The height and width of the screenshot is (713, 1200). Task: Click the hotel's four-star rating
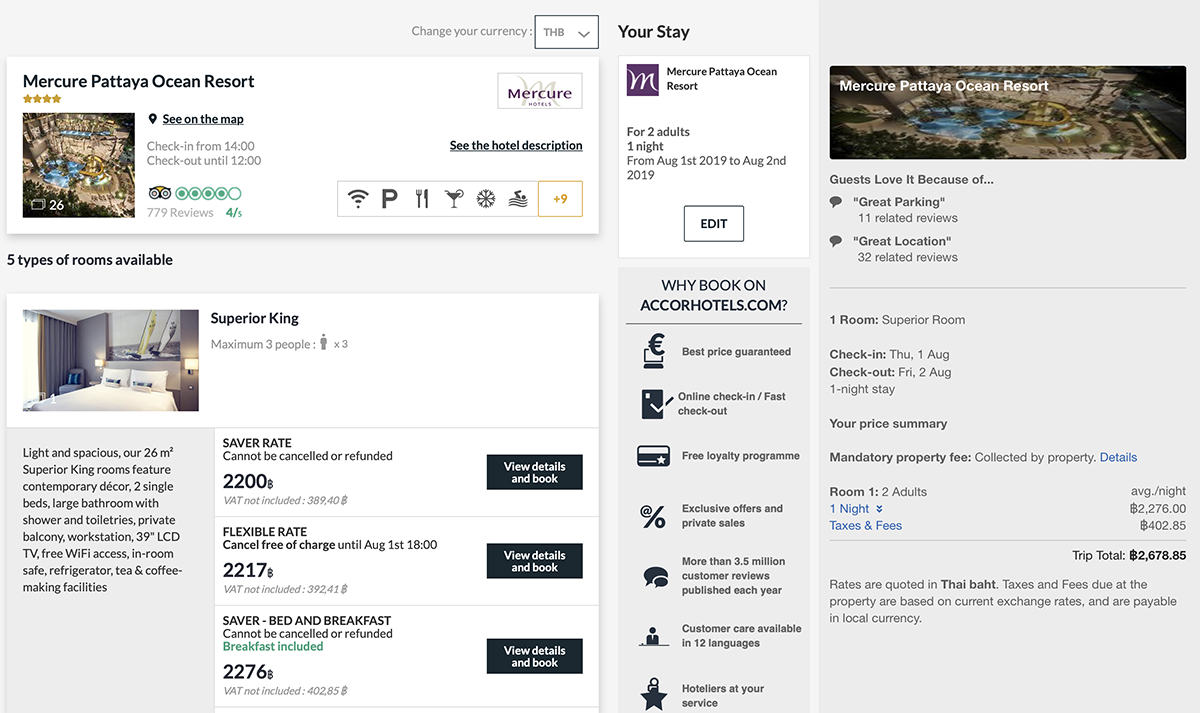point(42,99)
